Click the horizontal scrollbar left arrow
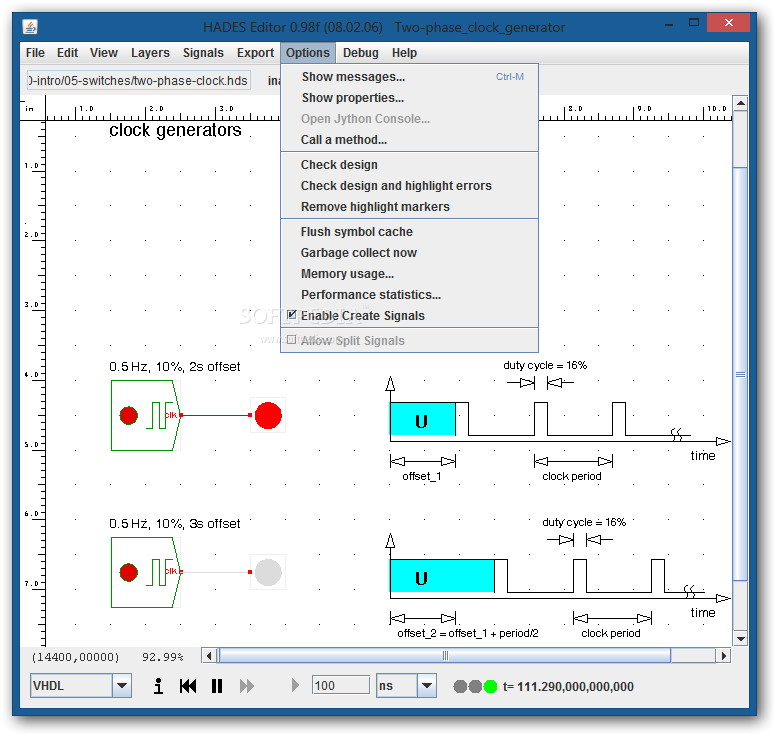The height and width of the screenshot is (736, 777). click(x=209, y=656)
